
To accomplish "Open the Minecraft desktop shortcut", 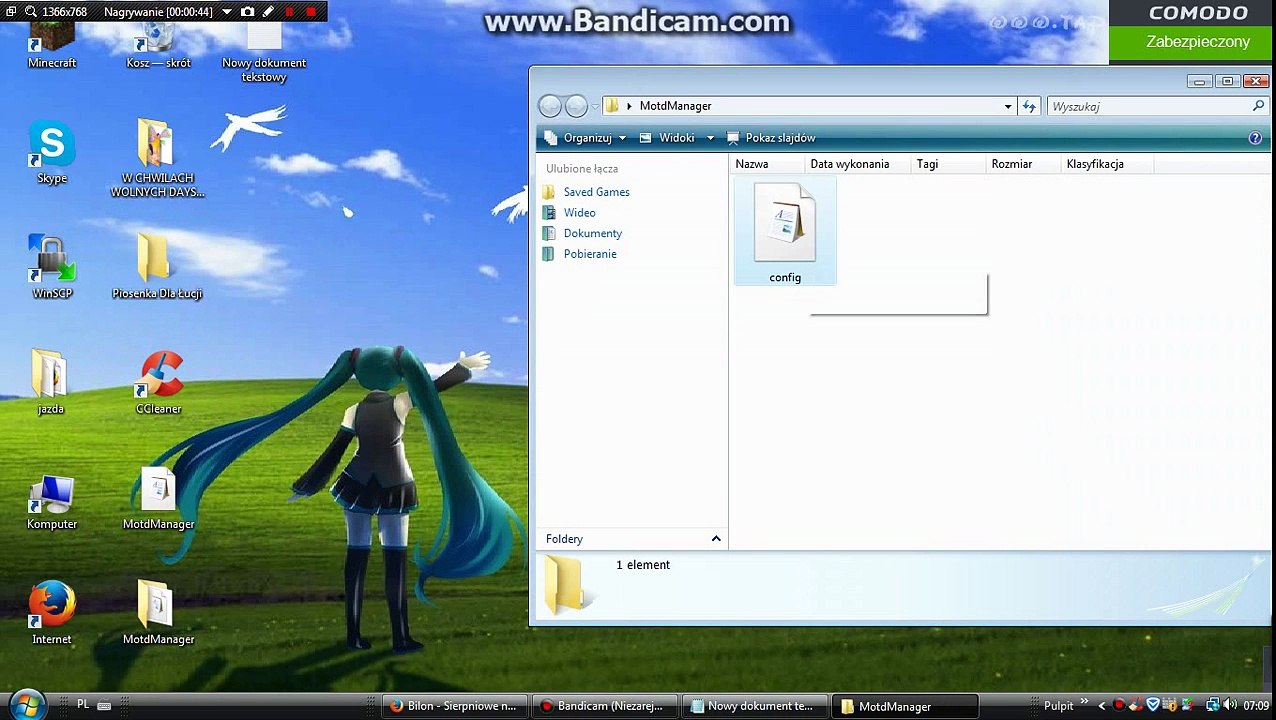I will point(52,44).
